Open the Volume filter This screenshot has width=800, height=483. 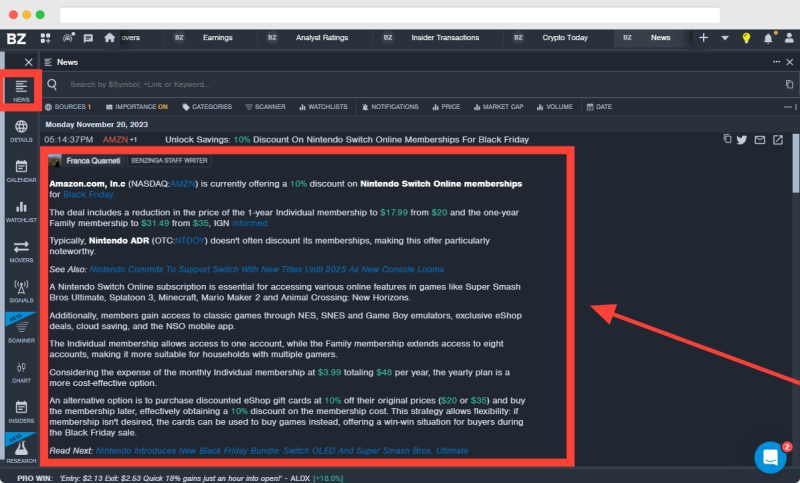tap(555, 107)
